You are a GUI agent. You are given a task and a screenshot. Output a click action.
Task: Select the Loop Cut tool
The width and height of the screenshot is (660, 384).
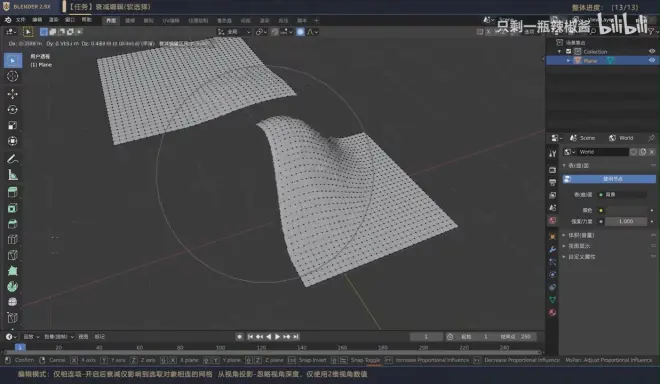pos(13,239)
